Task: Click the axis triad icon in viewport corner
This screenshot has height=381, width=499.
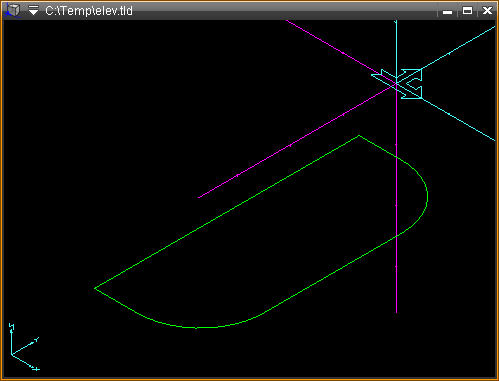Action: (24, 347)
